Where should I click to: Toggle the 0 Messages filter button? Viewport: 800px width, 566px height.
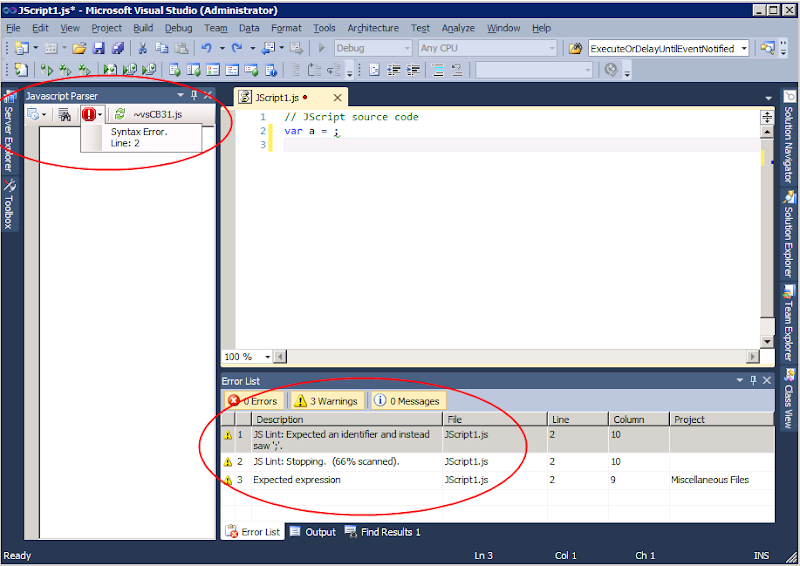(407, 401)
